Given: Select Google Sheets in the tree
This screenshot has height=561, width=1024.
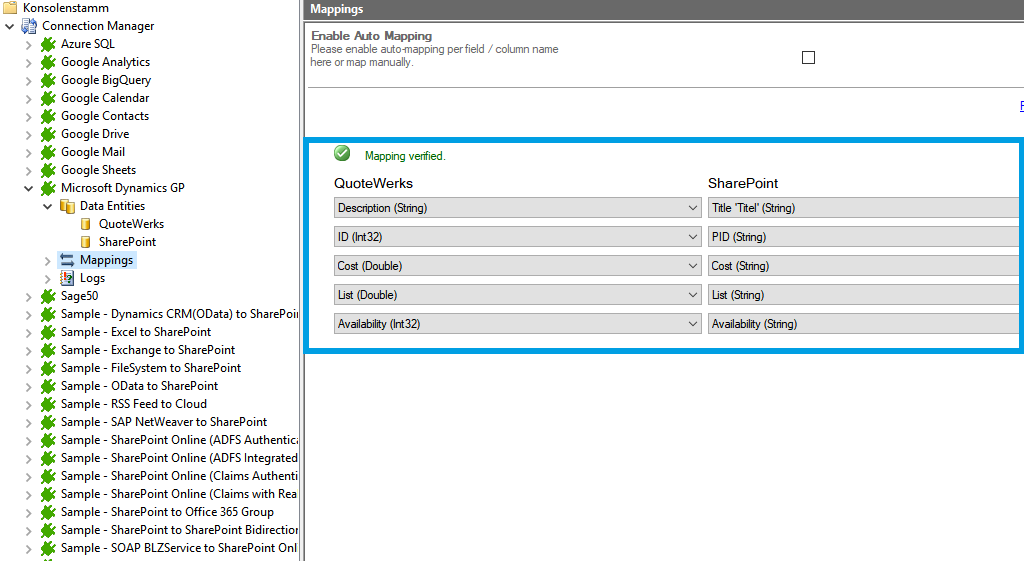Looking at the screenshot, I should click(98, 170).
